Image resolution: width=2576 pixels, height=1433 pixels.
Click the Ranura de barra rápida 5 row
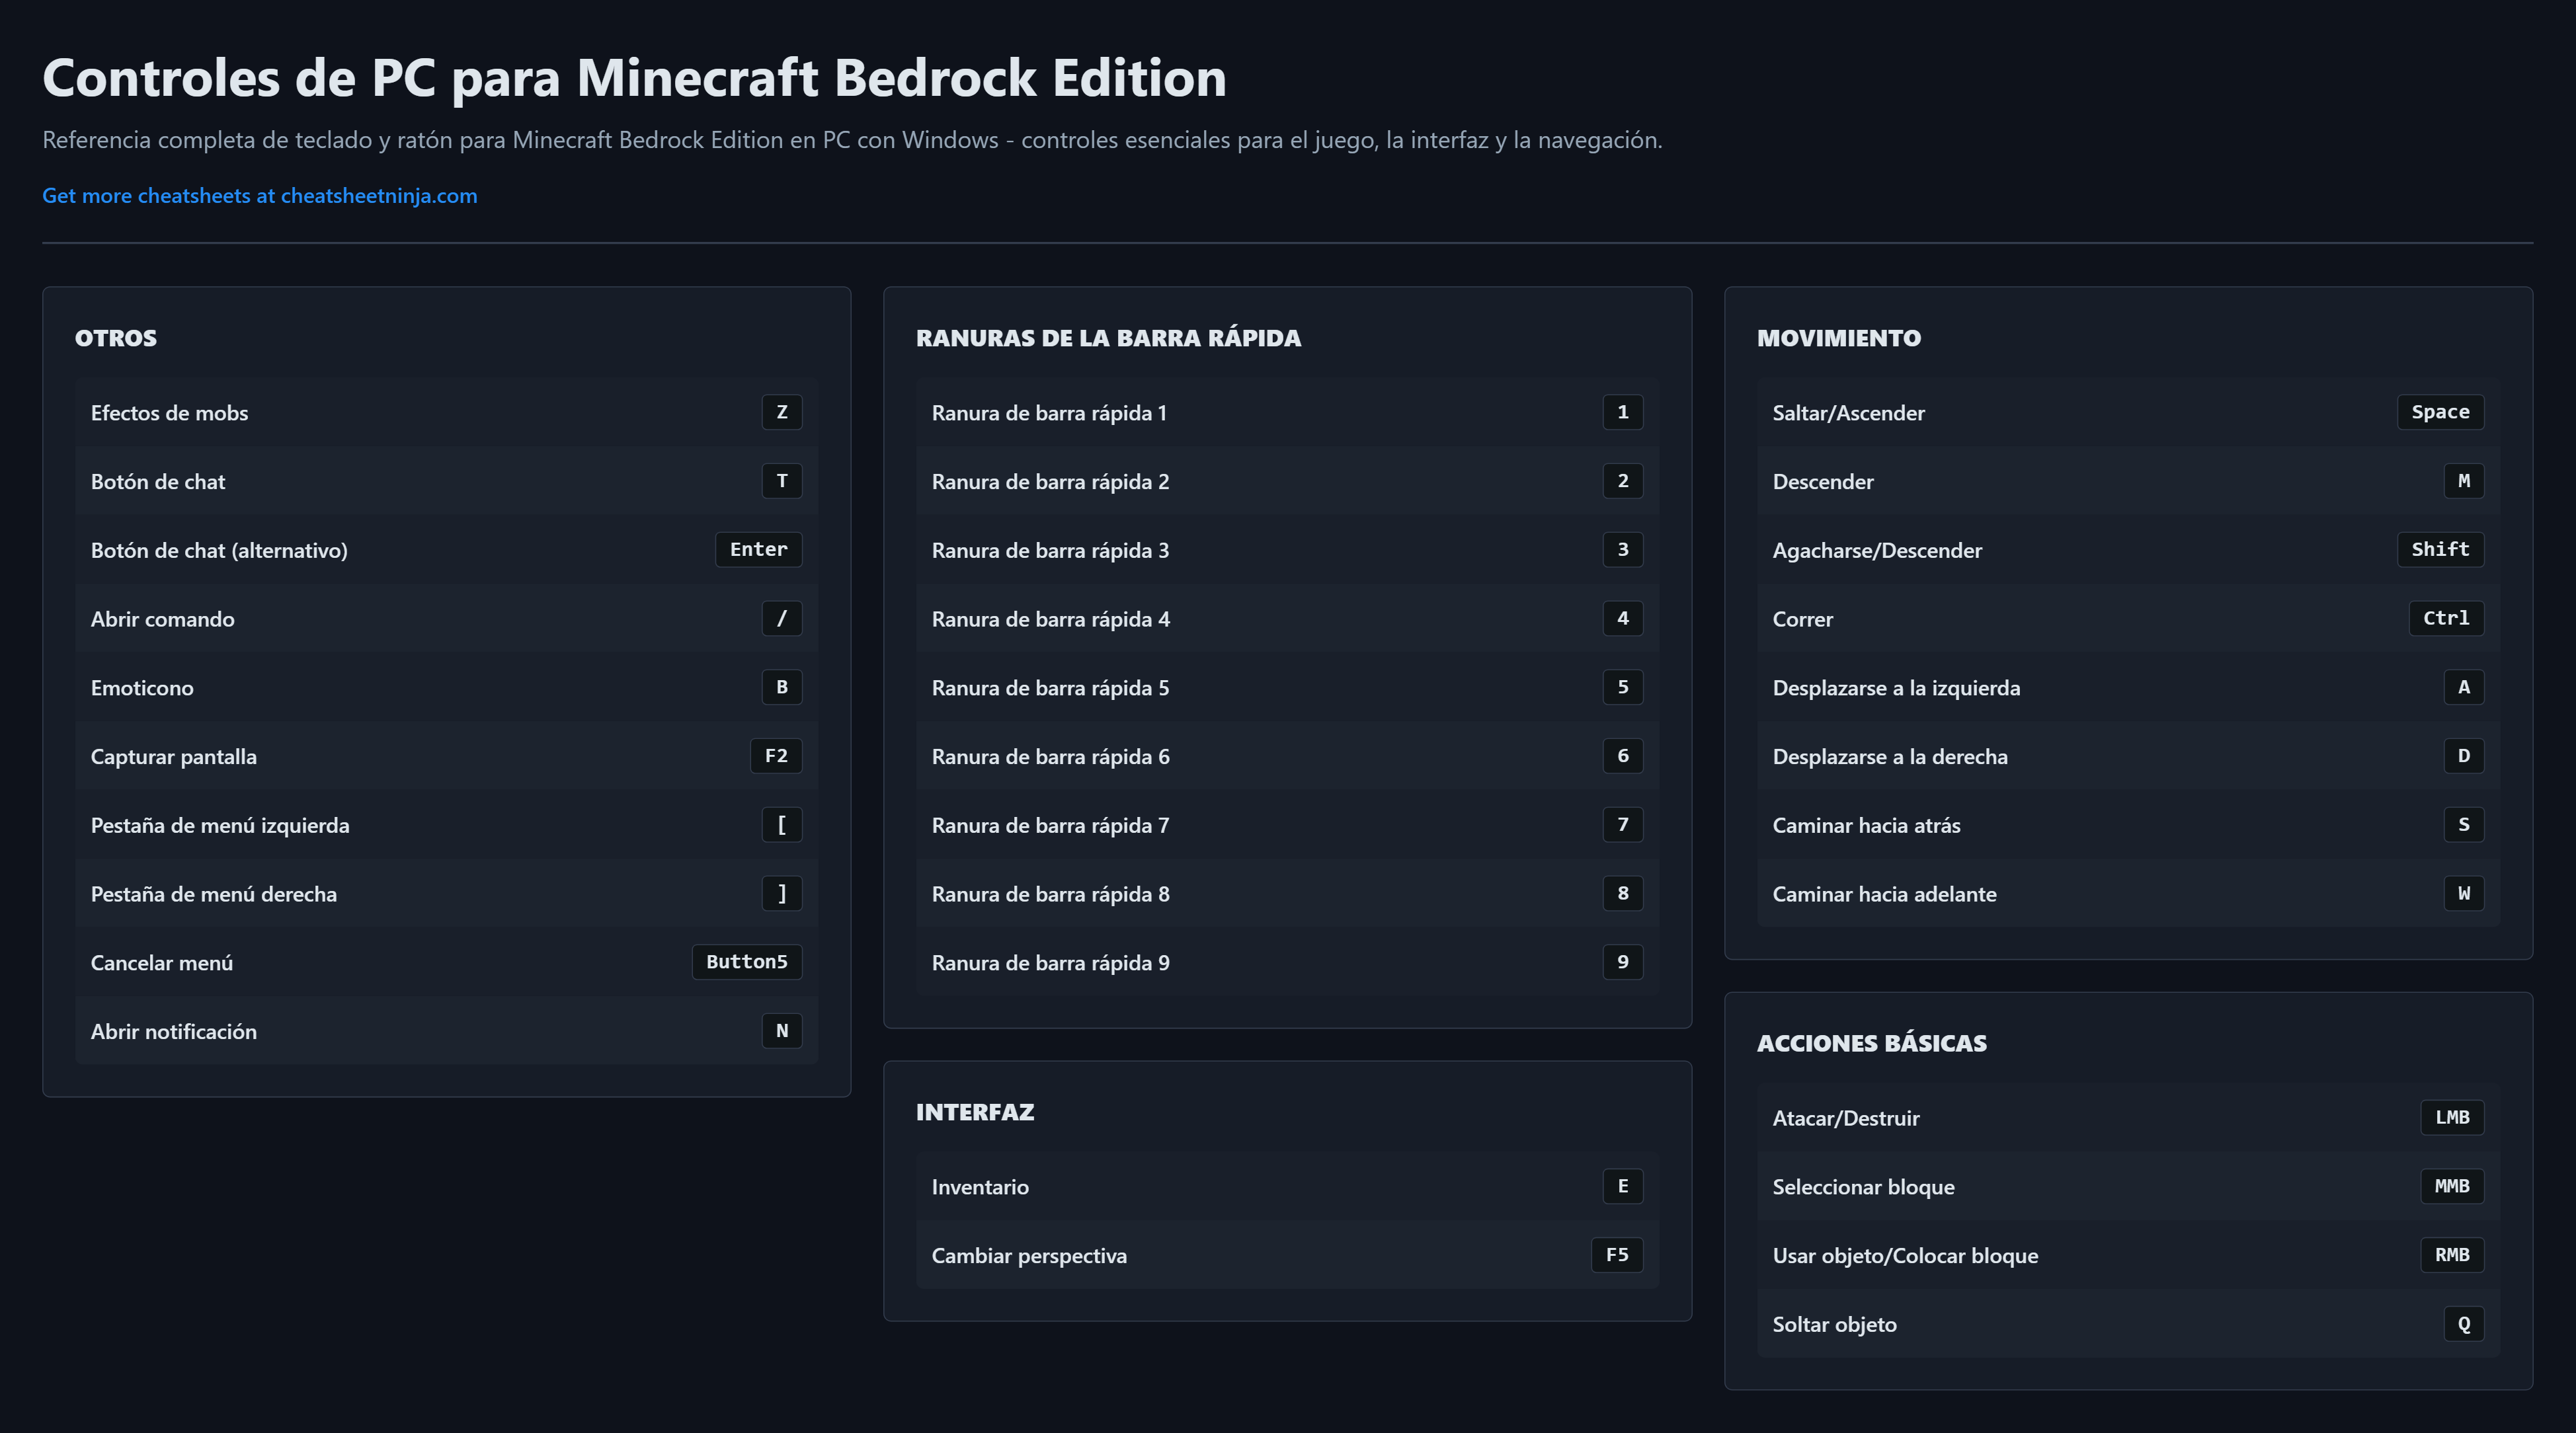tap(1286, 688)
